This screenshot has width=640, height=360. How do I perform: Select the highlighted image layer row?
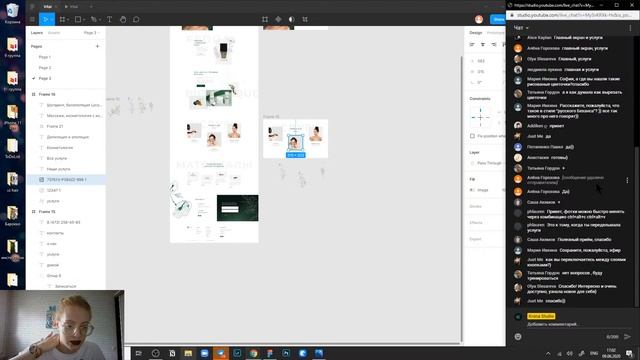(66, 180)
